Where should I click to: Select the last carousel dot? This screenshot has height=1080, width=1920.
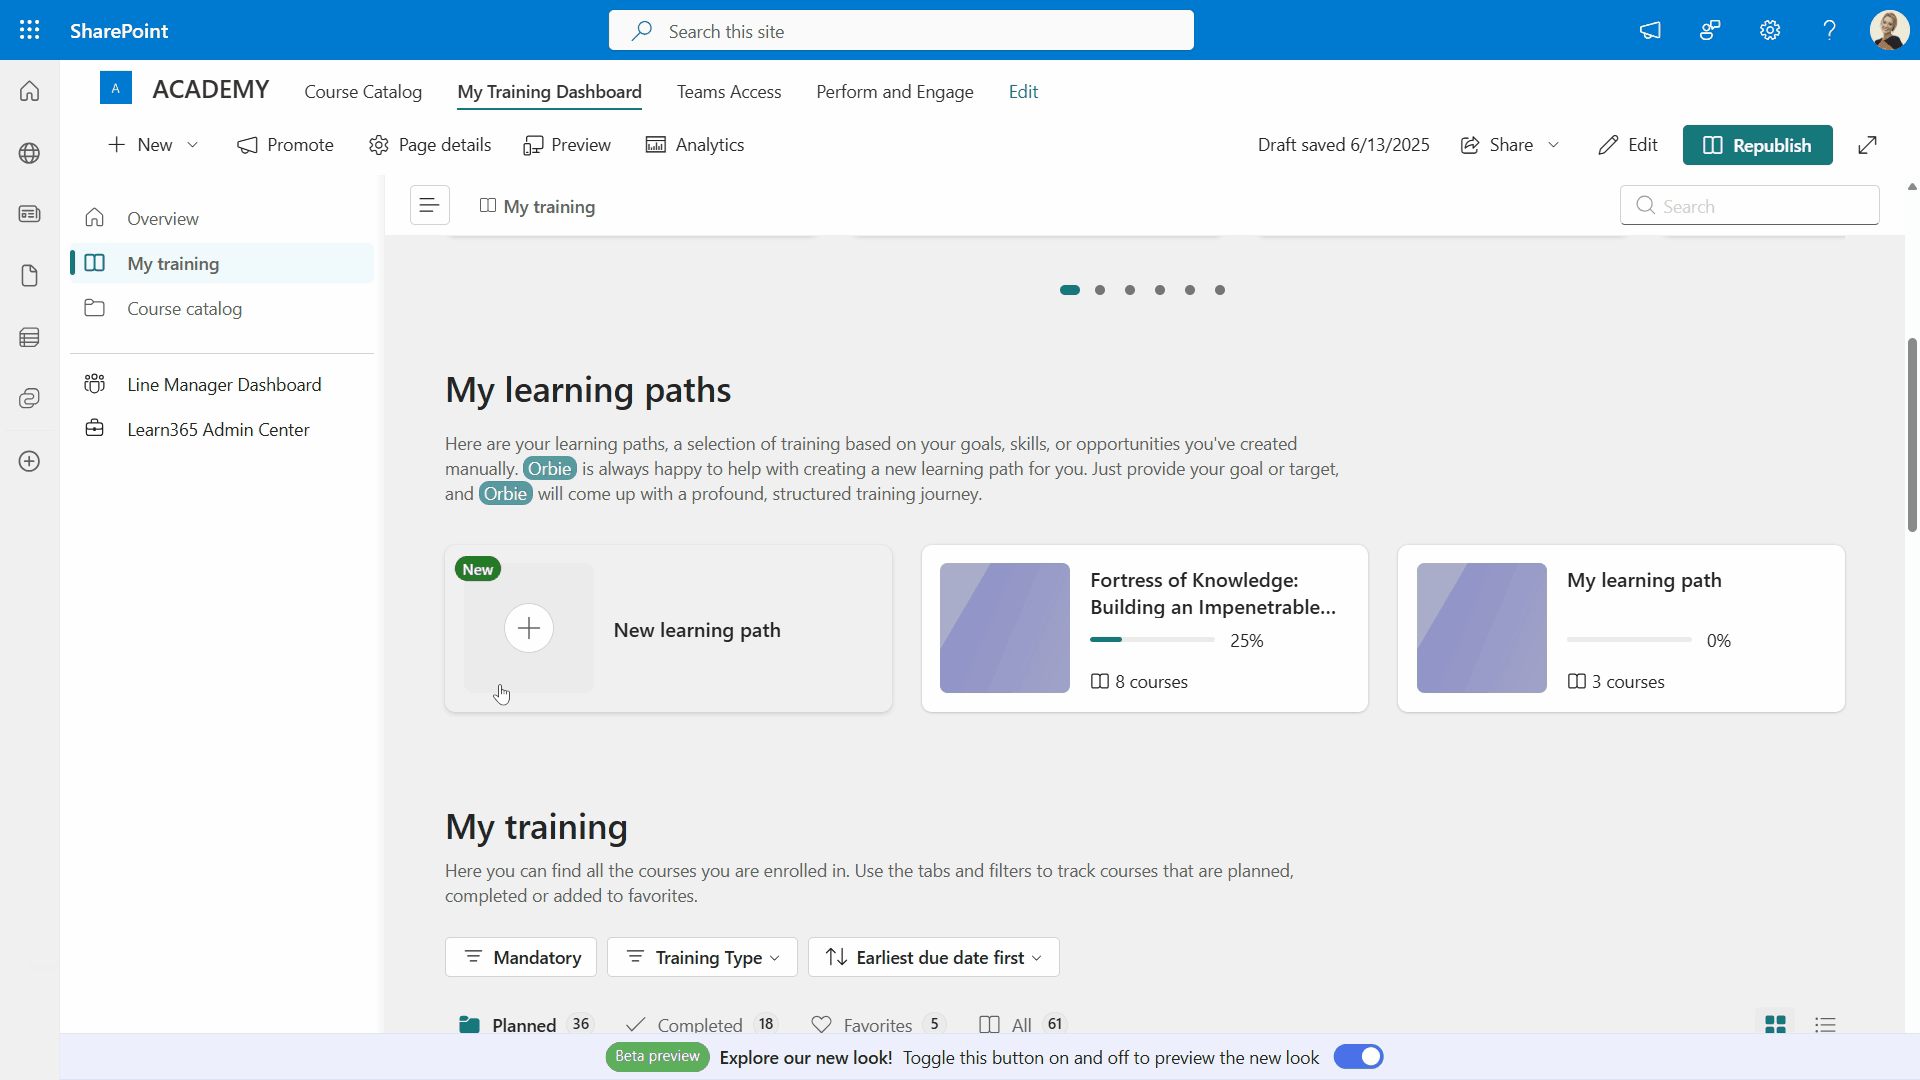pyautogui.click(x=1220, y=290)
